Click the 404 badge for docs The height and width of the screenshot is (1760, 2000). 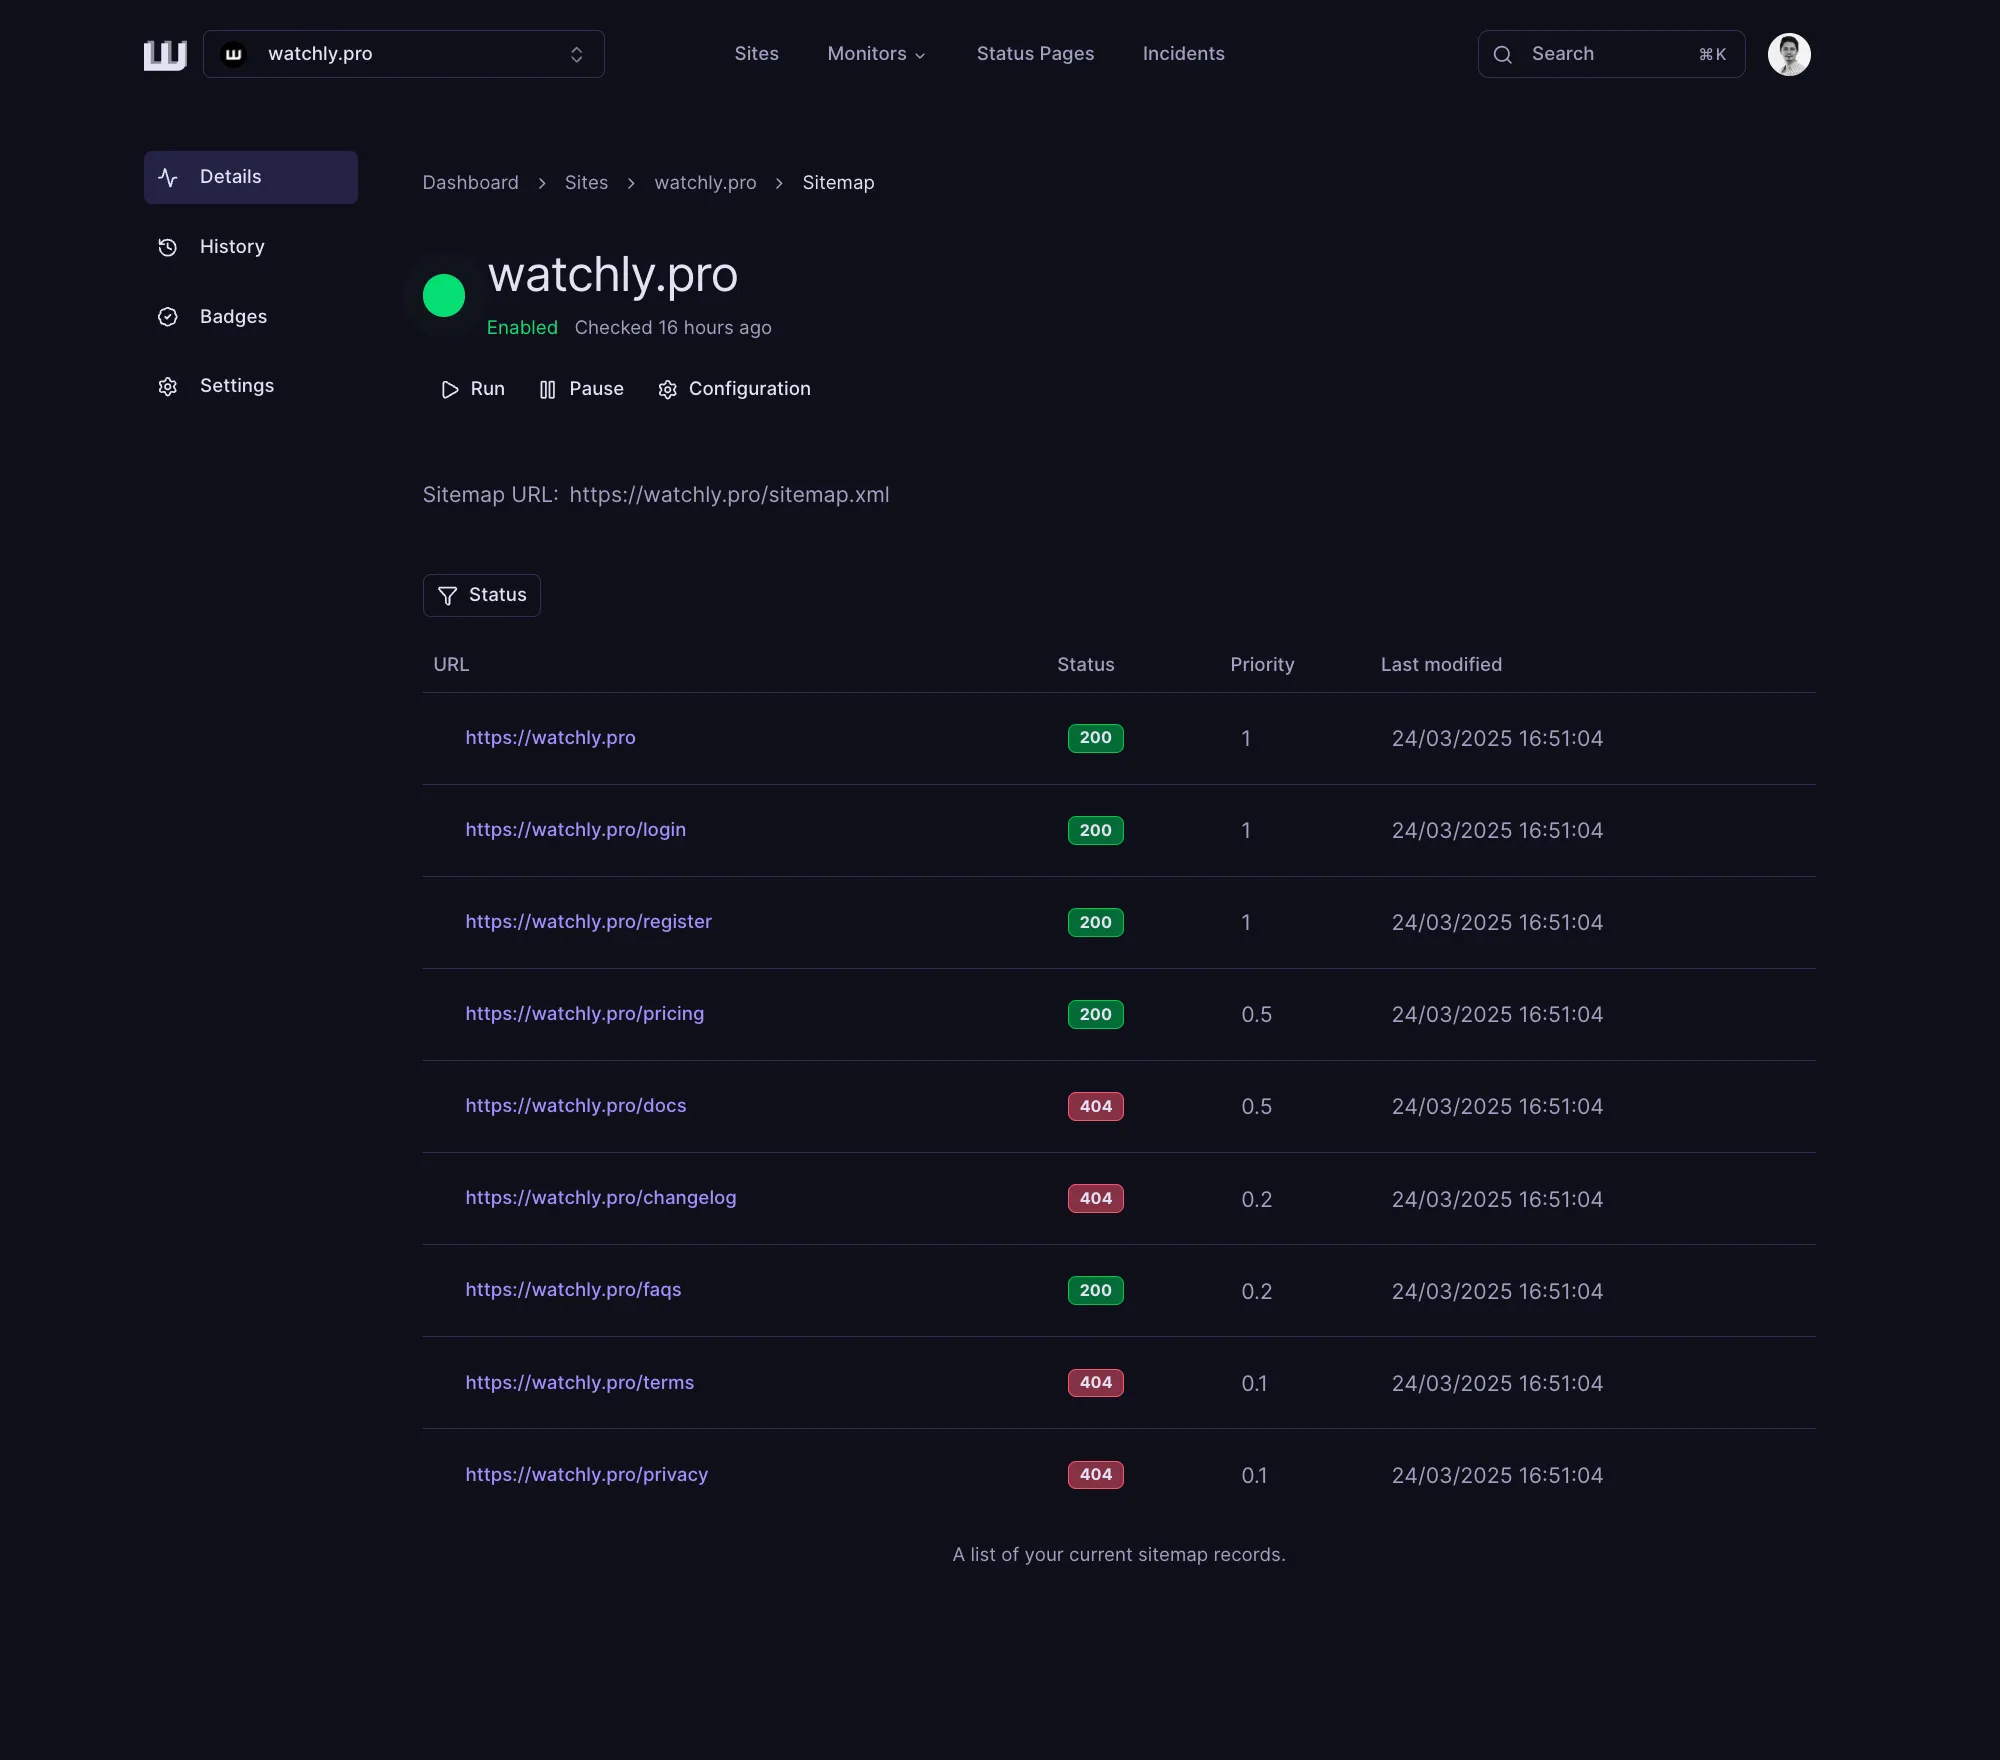point(1095,1106)
